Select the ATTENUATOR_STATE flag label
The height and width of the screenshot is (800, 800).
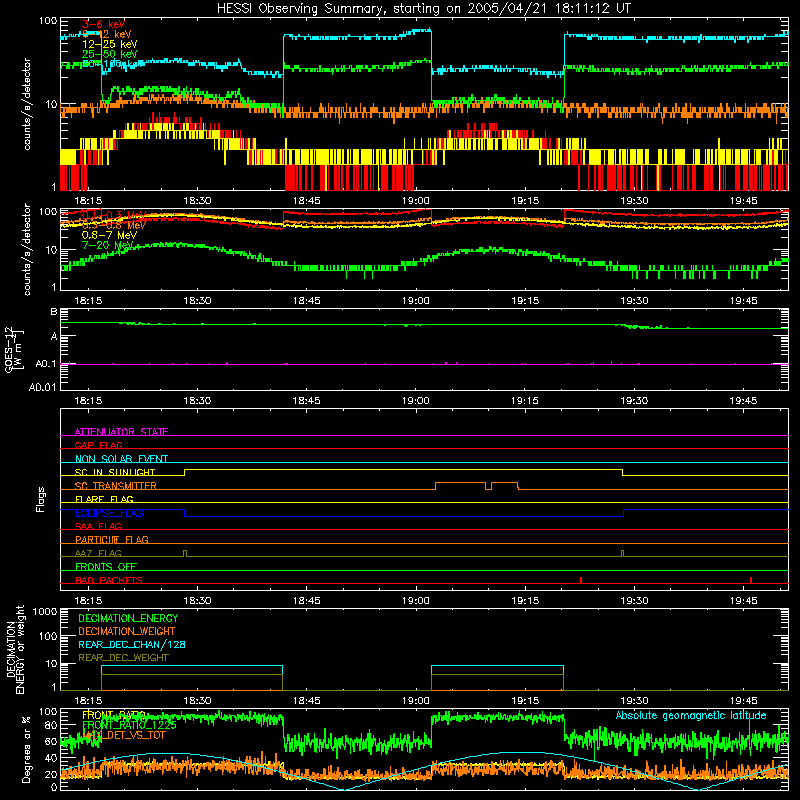coord(121,432)
